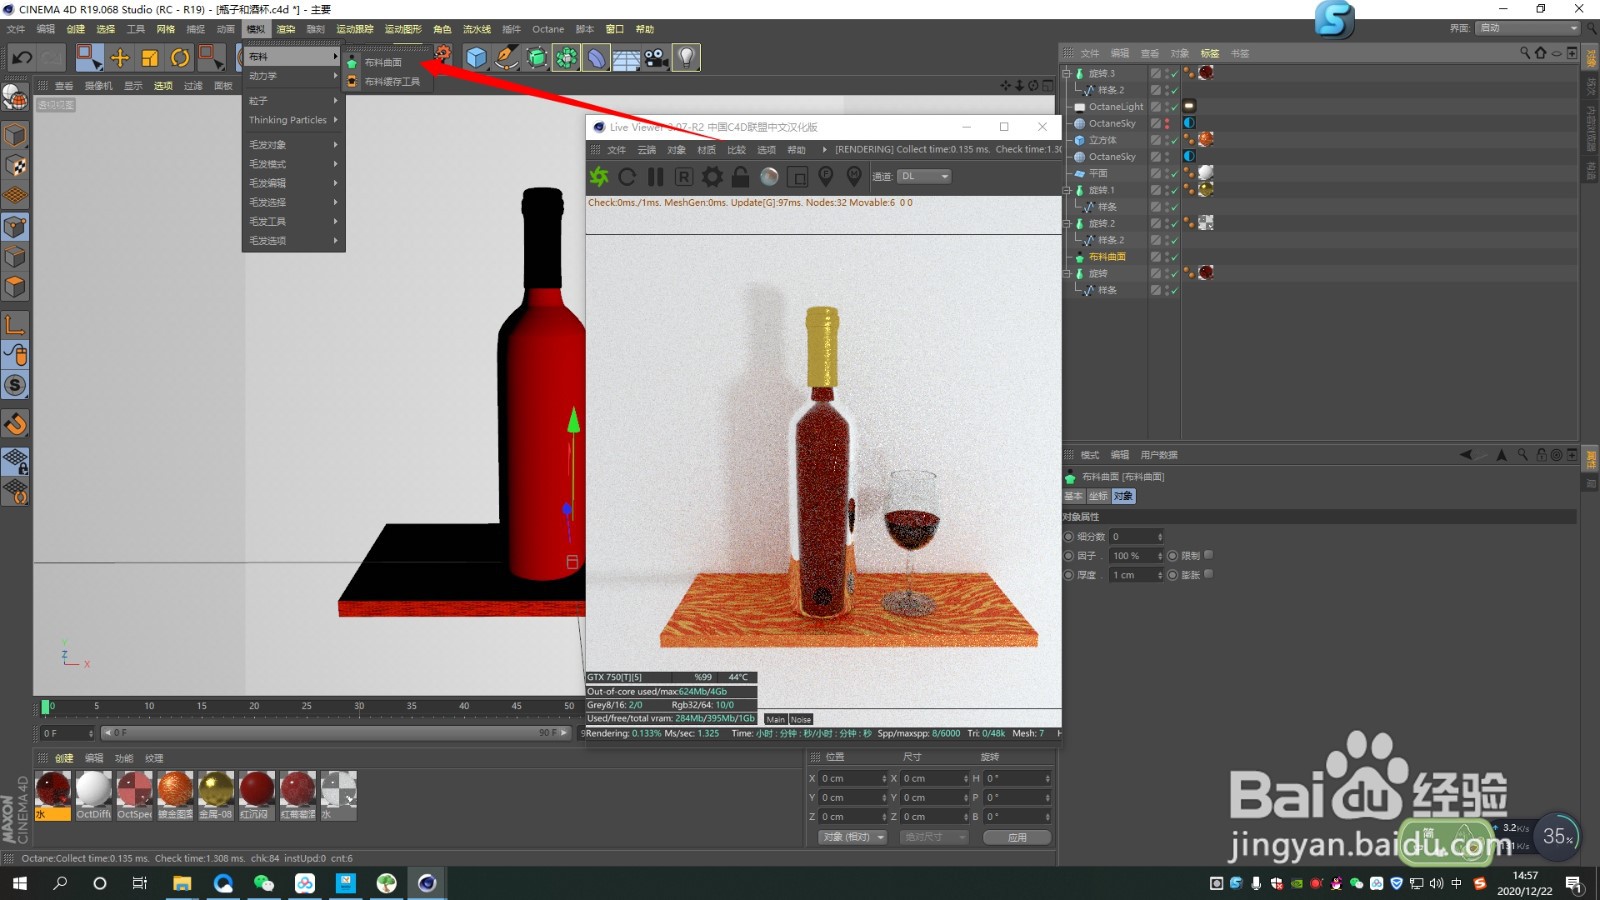
Task: Click the timeline start frame marker 0
Action: coord(46,707)
